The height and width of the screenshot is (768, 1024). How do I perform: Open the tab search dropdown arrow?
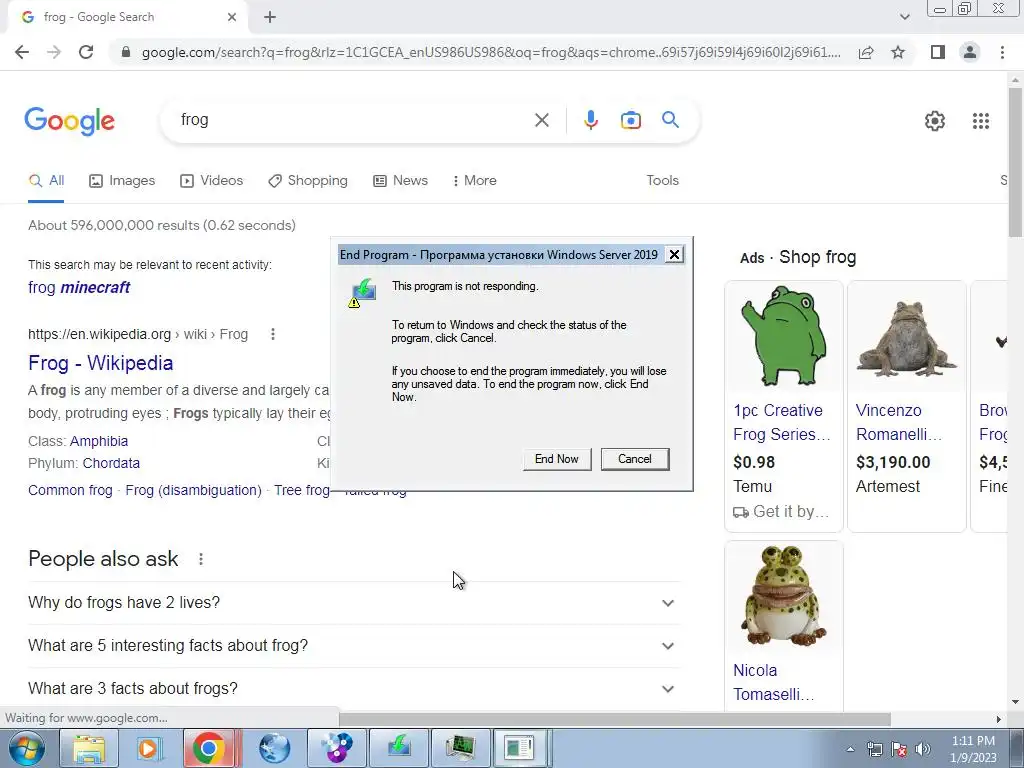click(904, 17)
